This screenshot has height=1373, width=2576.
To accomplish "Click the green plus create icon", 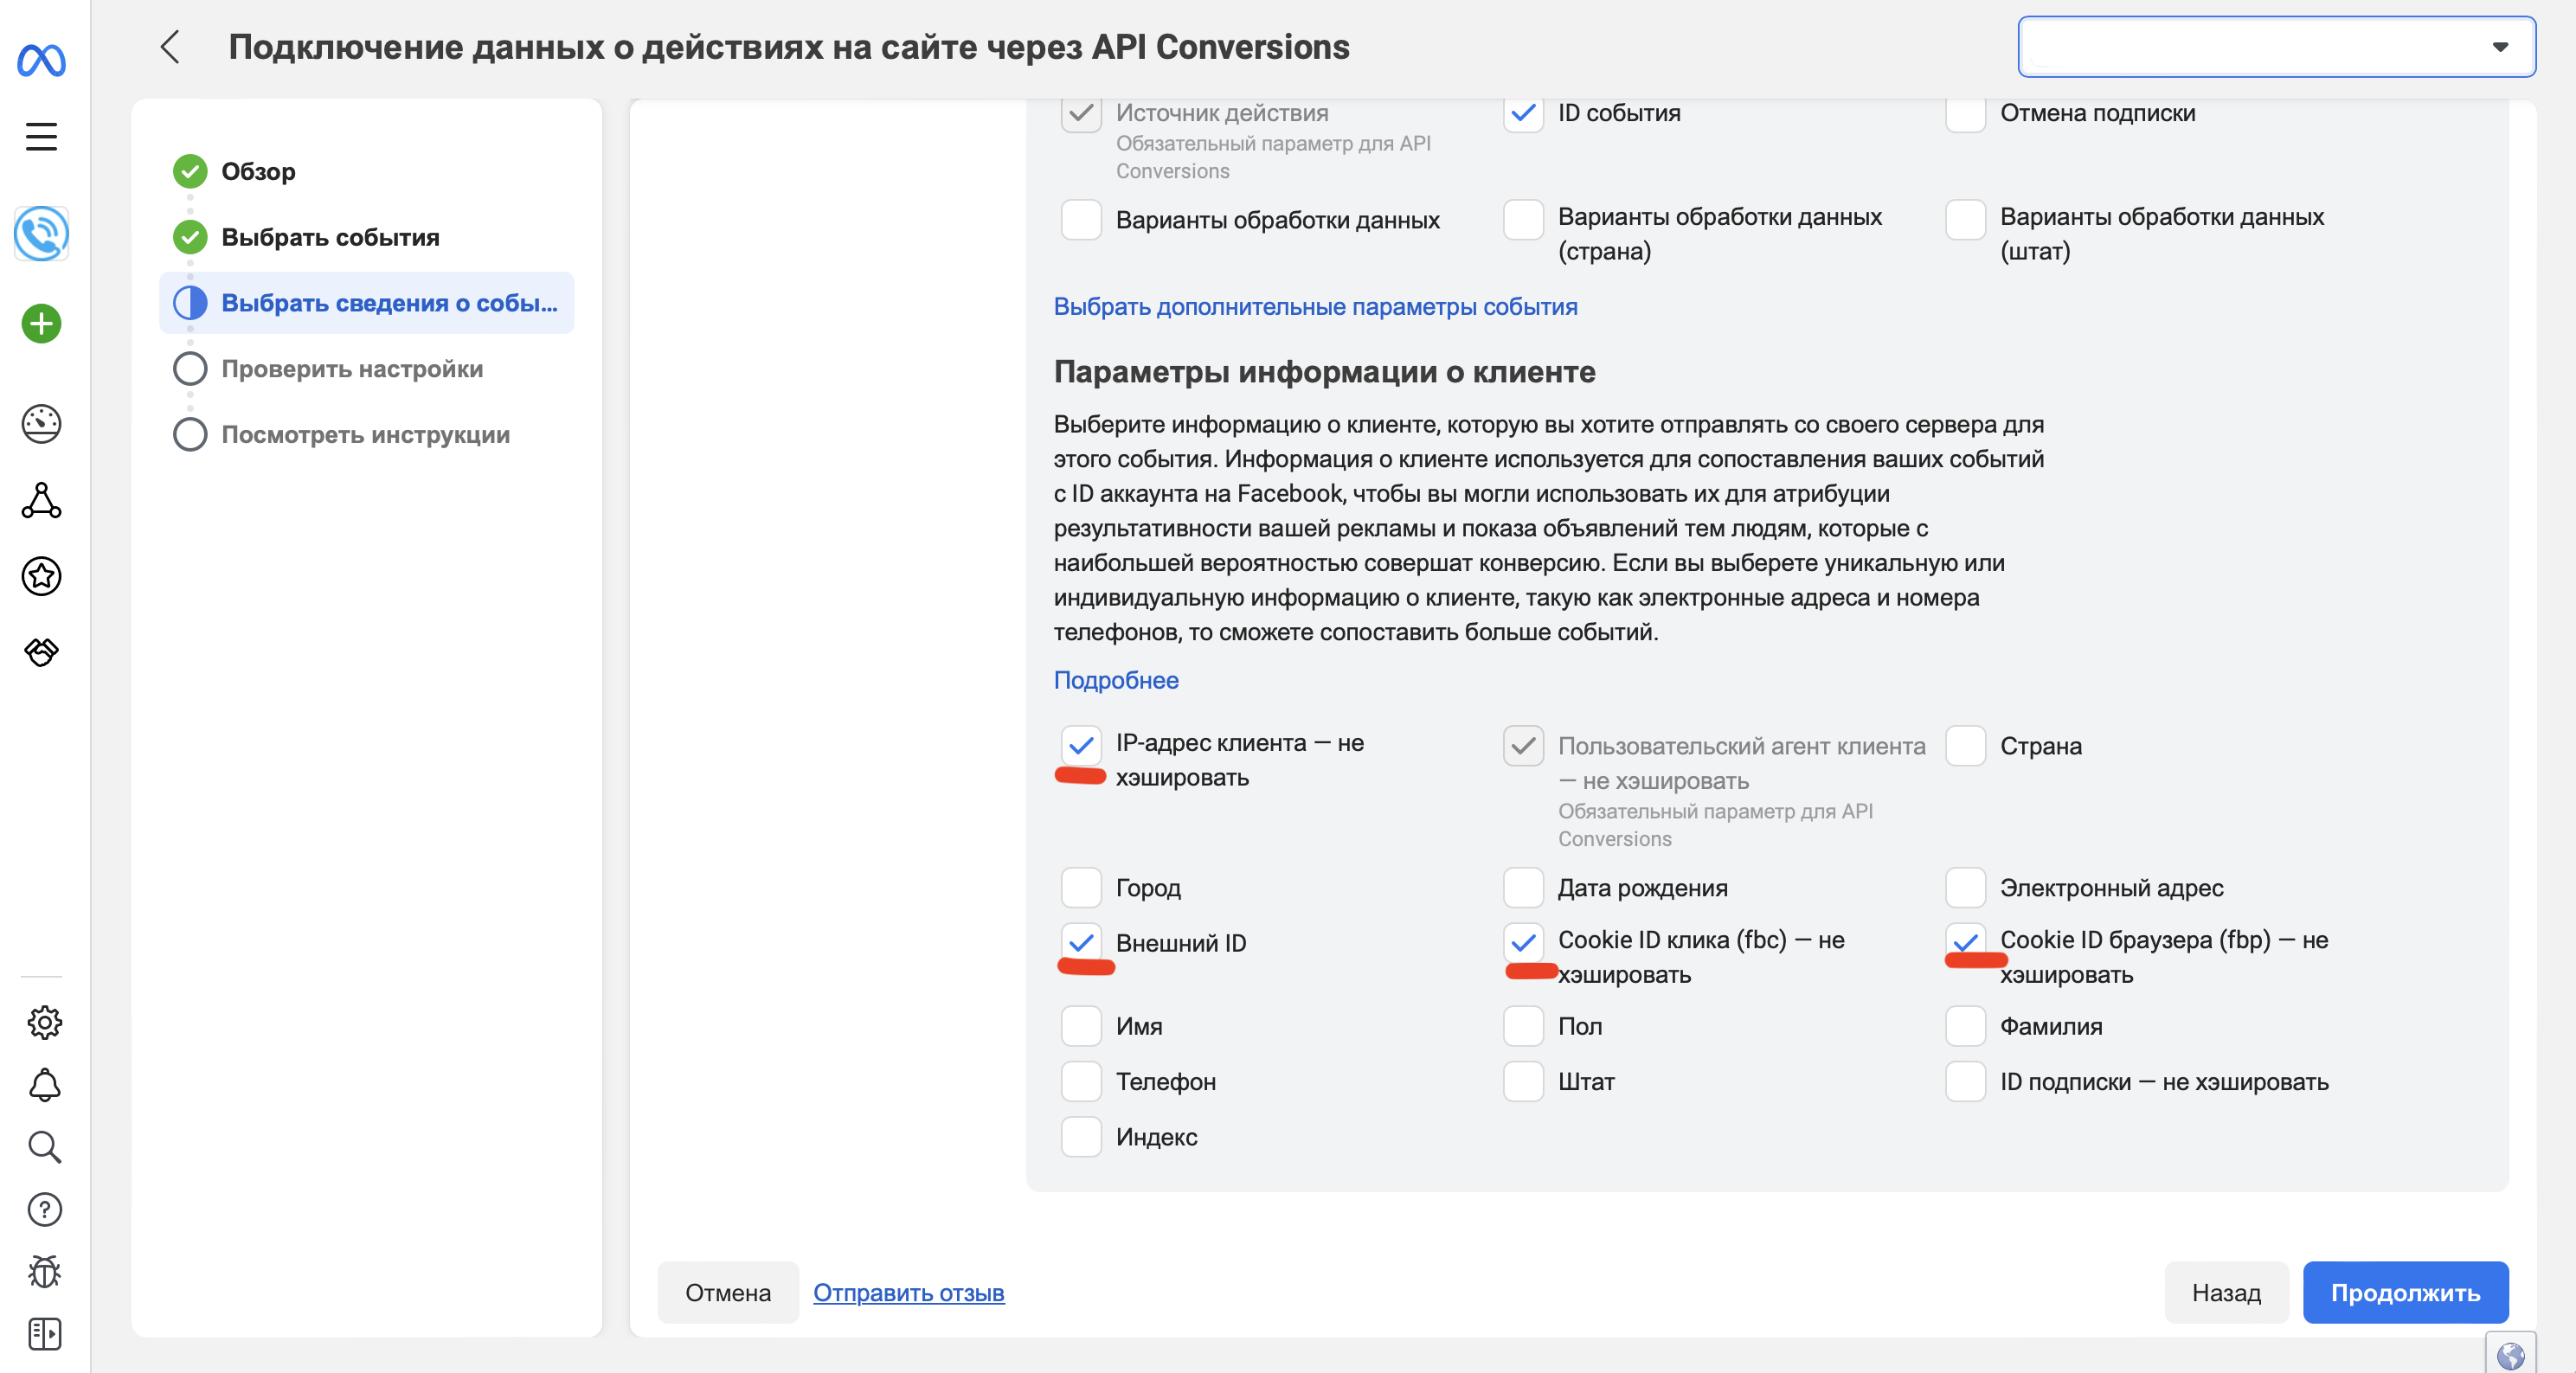I will (x=41, y=324).
